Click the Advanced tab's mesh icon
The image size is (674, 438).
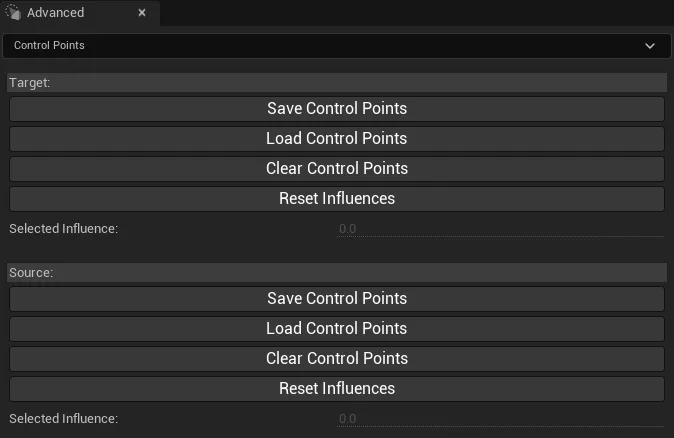pyautogui.click(x=13, y=12)
